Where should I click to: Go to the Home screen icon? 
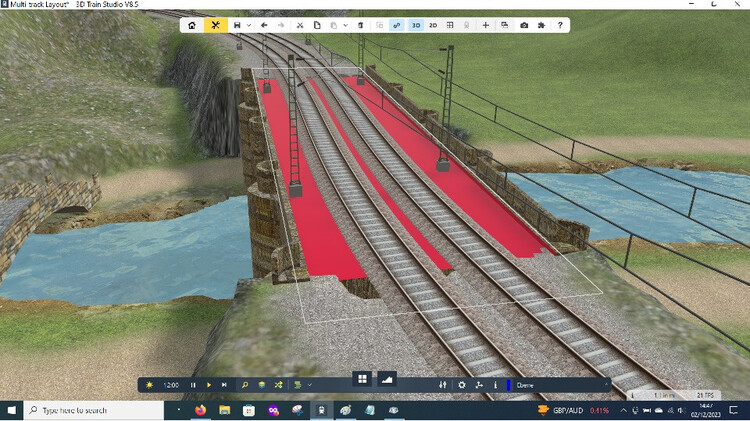[x=192, y=25]
